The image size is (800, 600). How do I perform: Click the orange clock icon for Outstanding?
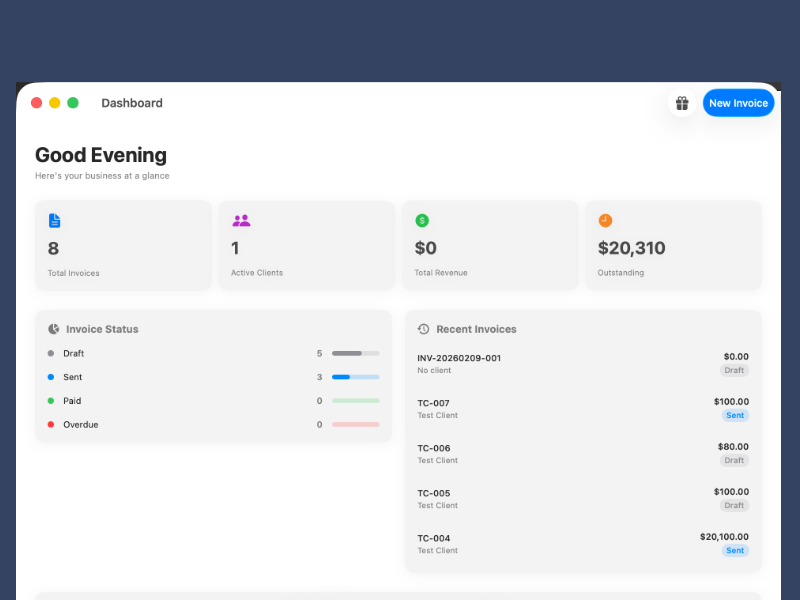point(605,220)
